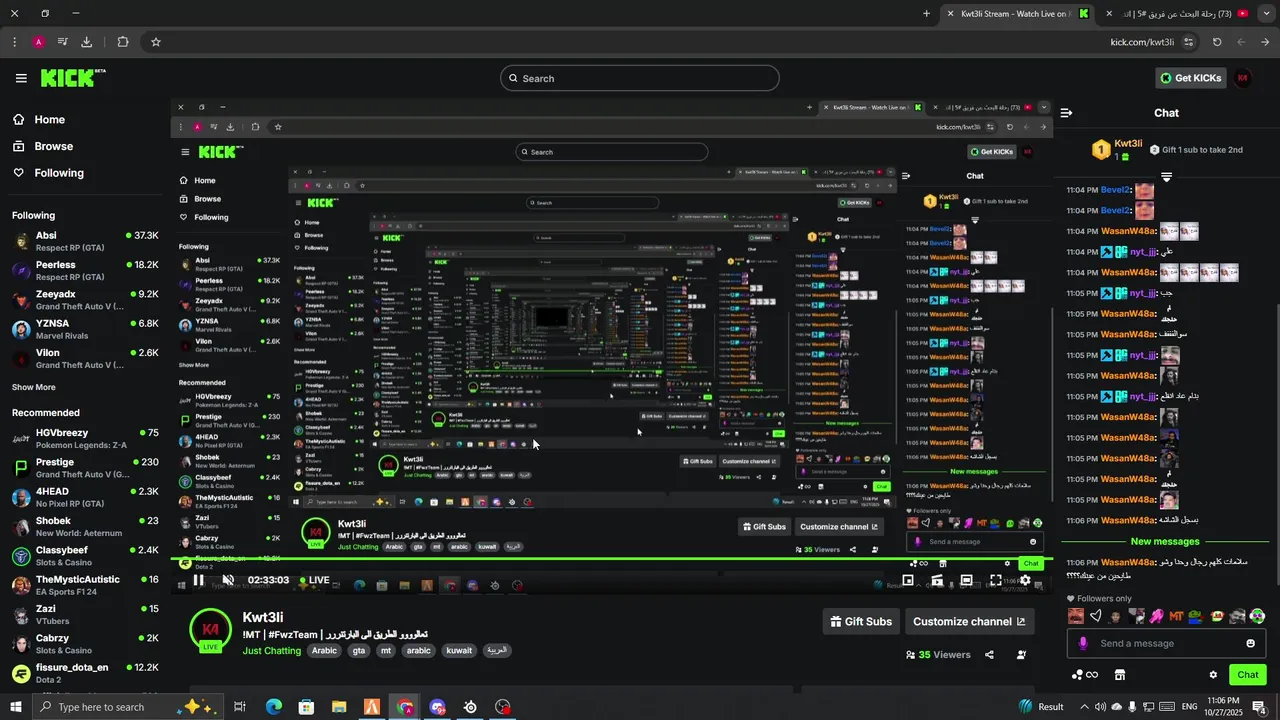Click the purple microphone icon in chat
The width and height of the screenshot is (1280, 720).
click(1083, 643)
